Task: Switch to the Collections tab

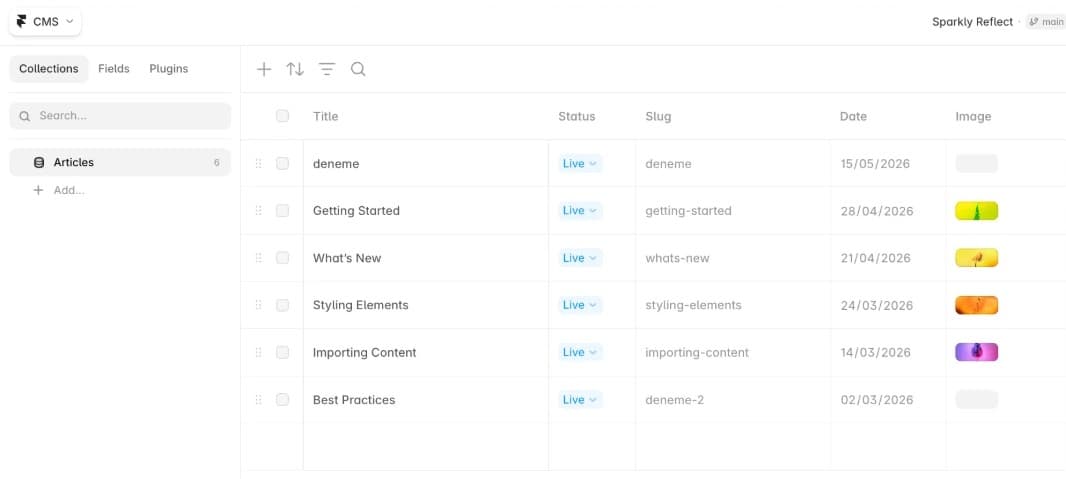Action: [x=49, y=69]
